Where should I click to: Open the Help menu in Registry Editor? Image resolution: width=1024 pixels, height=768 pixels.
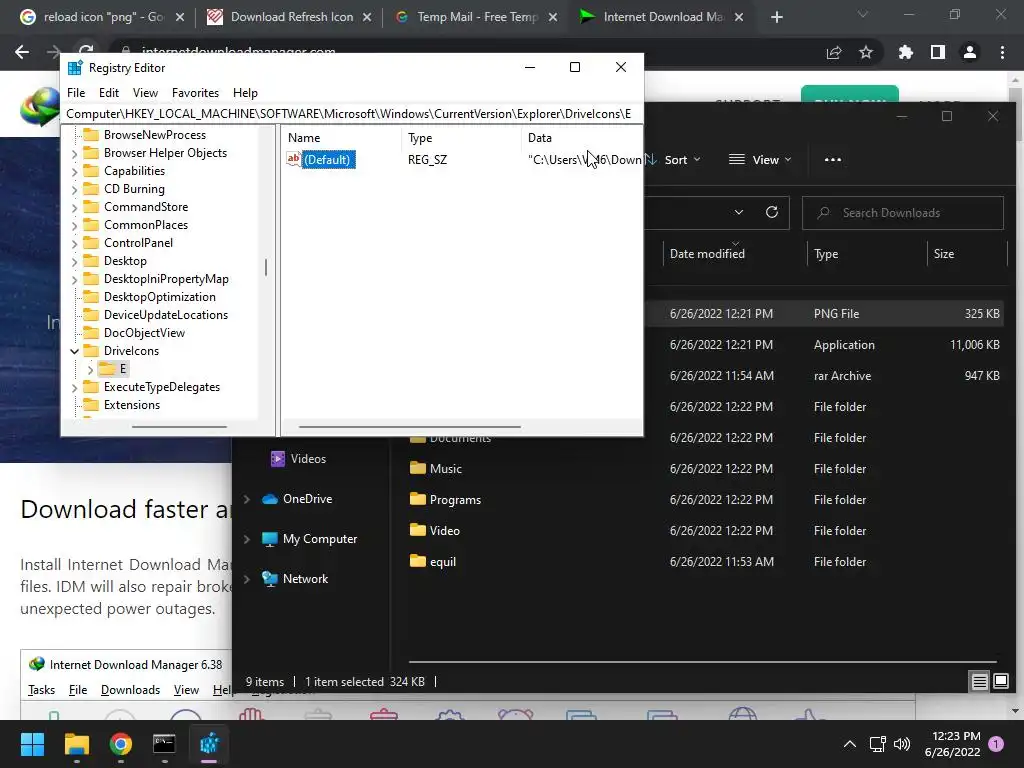tap(245, 93)
